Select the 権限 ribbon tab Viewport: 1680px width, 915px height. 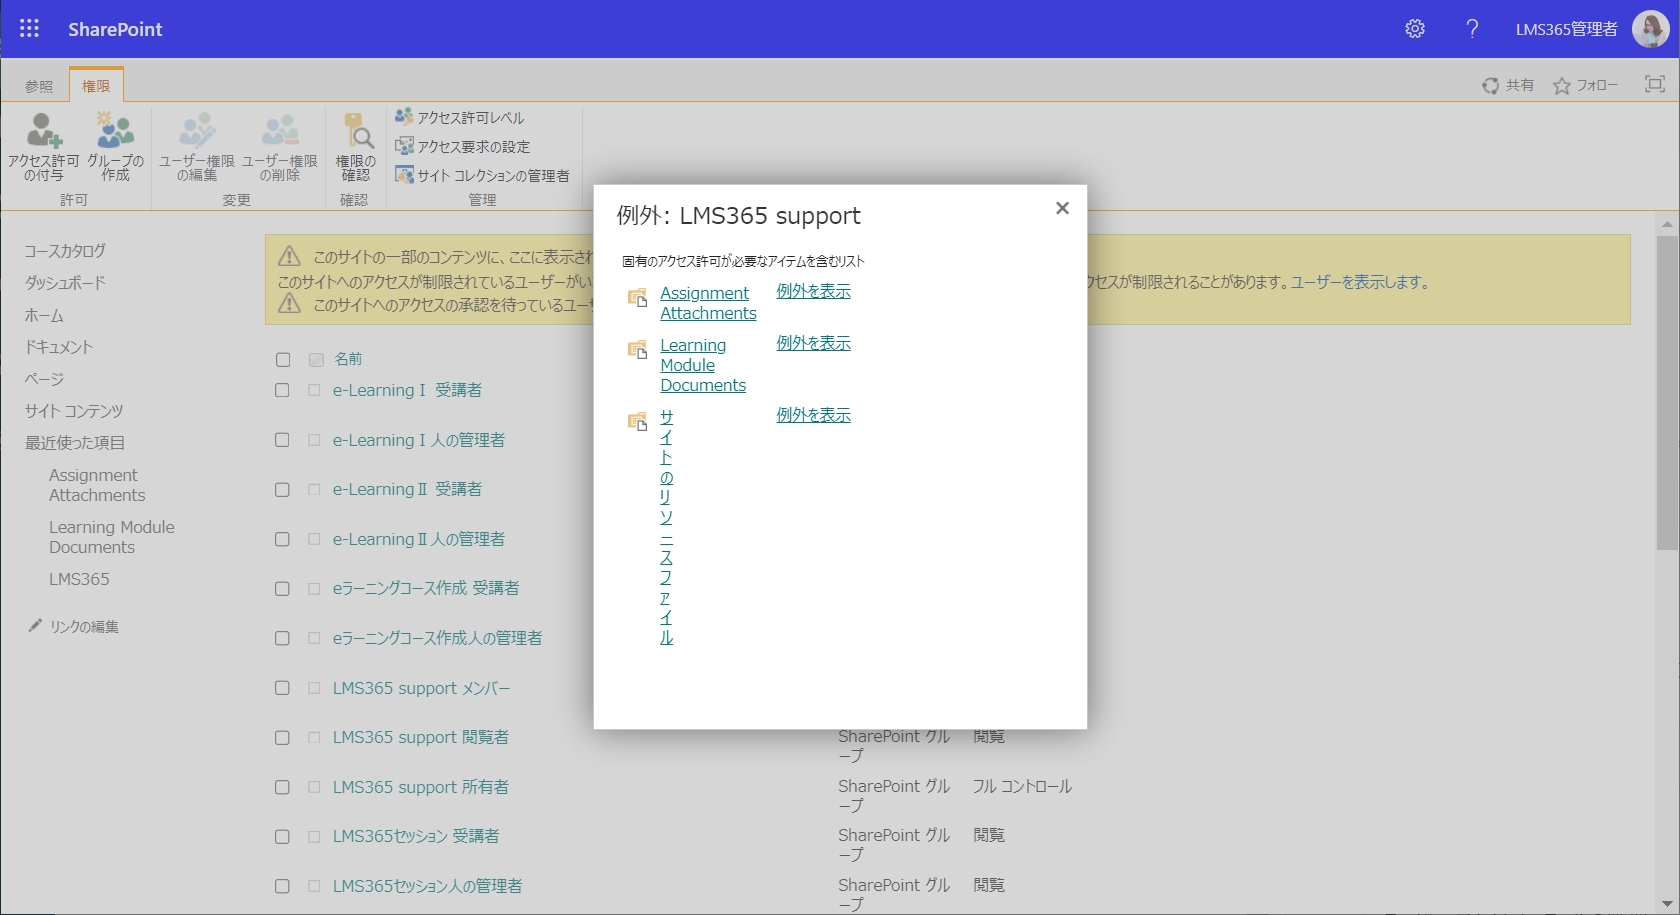pyautogui.click(x=96, y=86)
